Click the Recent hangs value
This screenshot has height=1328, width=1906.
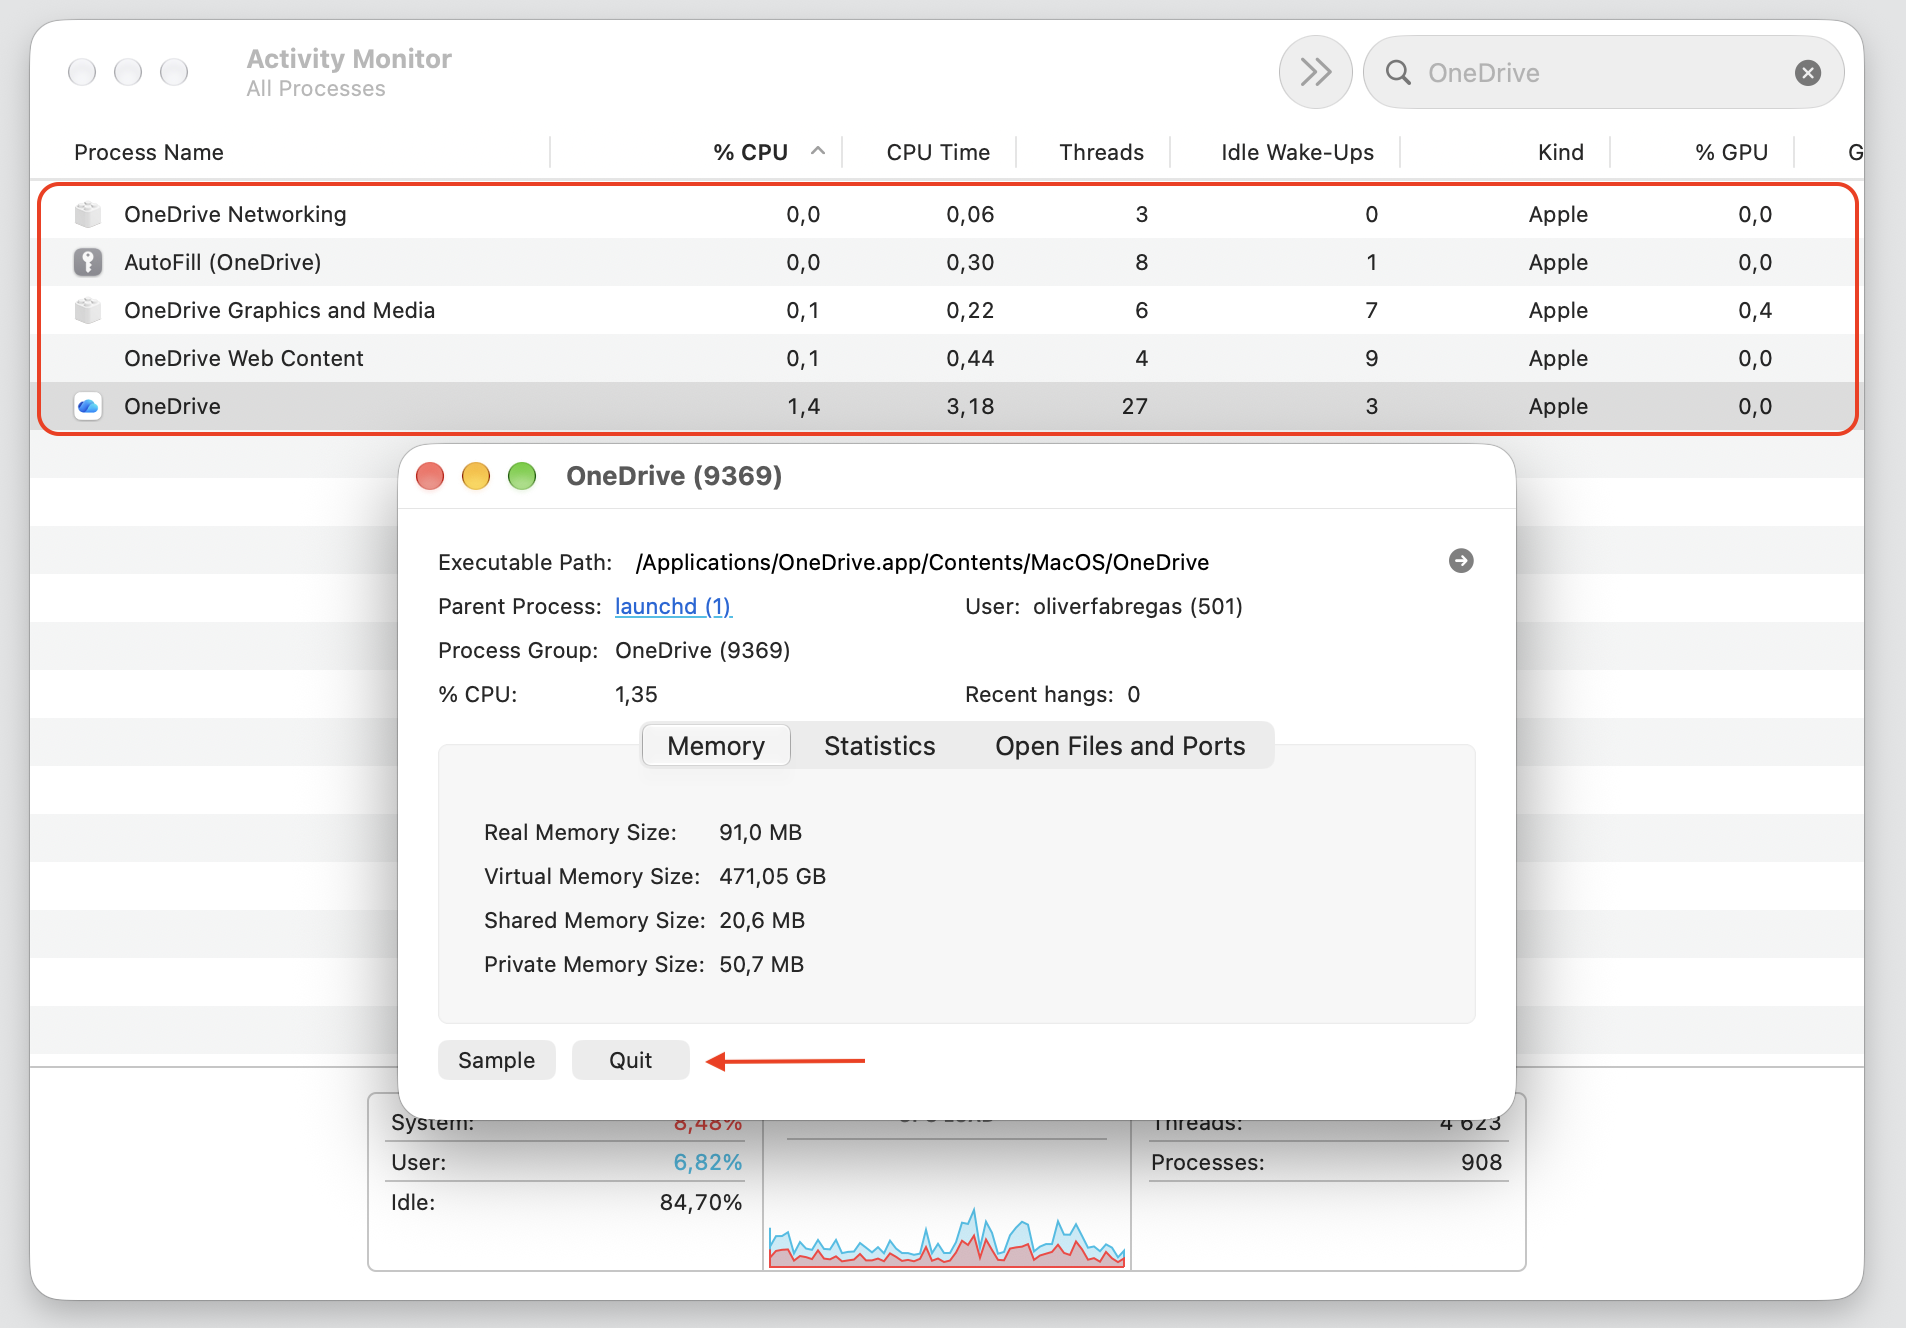tap(1133, 694)
